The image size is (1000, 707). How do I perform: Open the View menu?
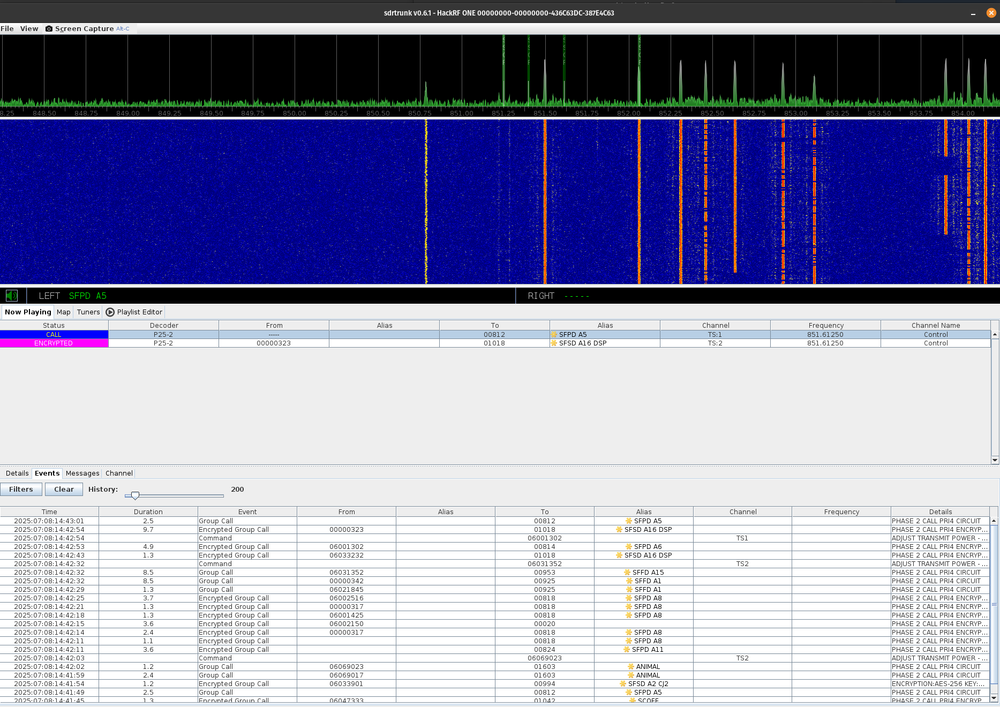pos(29,28)
